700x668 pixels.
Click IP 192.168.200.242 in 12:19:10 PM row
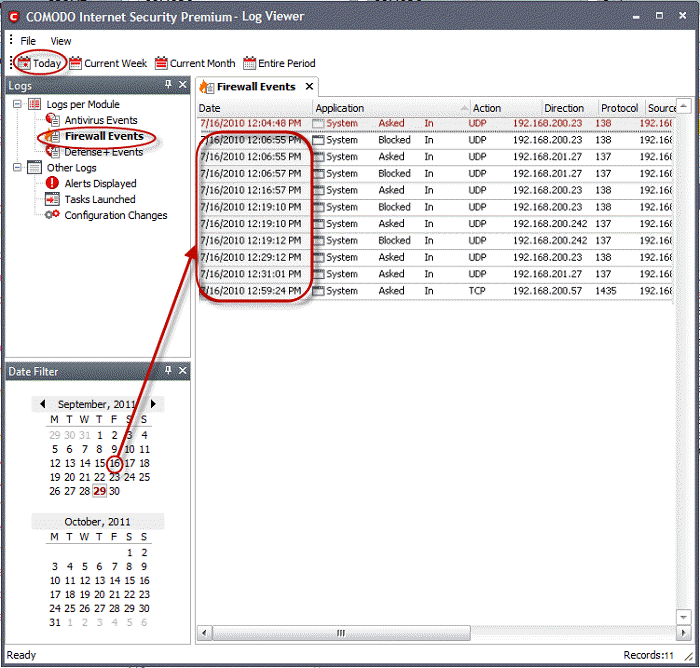pos(550,224)
